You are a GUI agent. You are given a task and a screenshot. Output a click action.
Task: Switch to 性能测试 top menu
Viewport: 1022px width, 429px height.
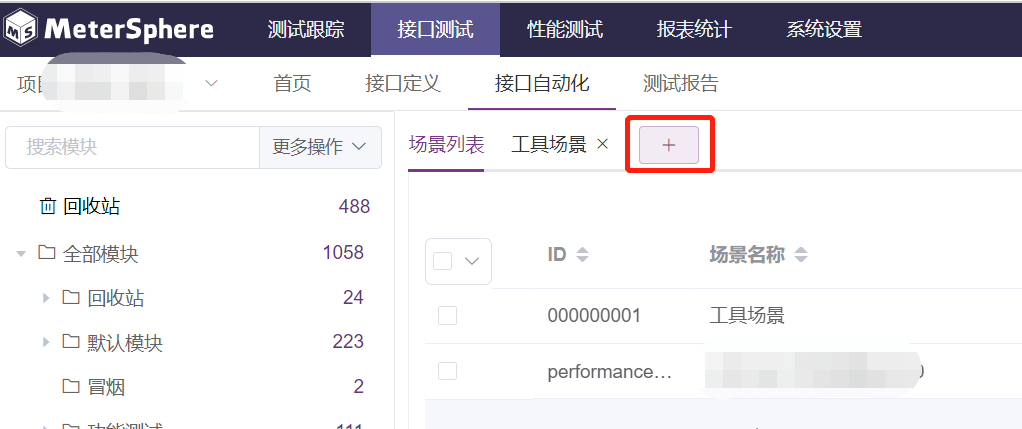[565, 29]
